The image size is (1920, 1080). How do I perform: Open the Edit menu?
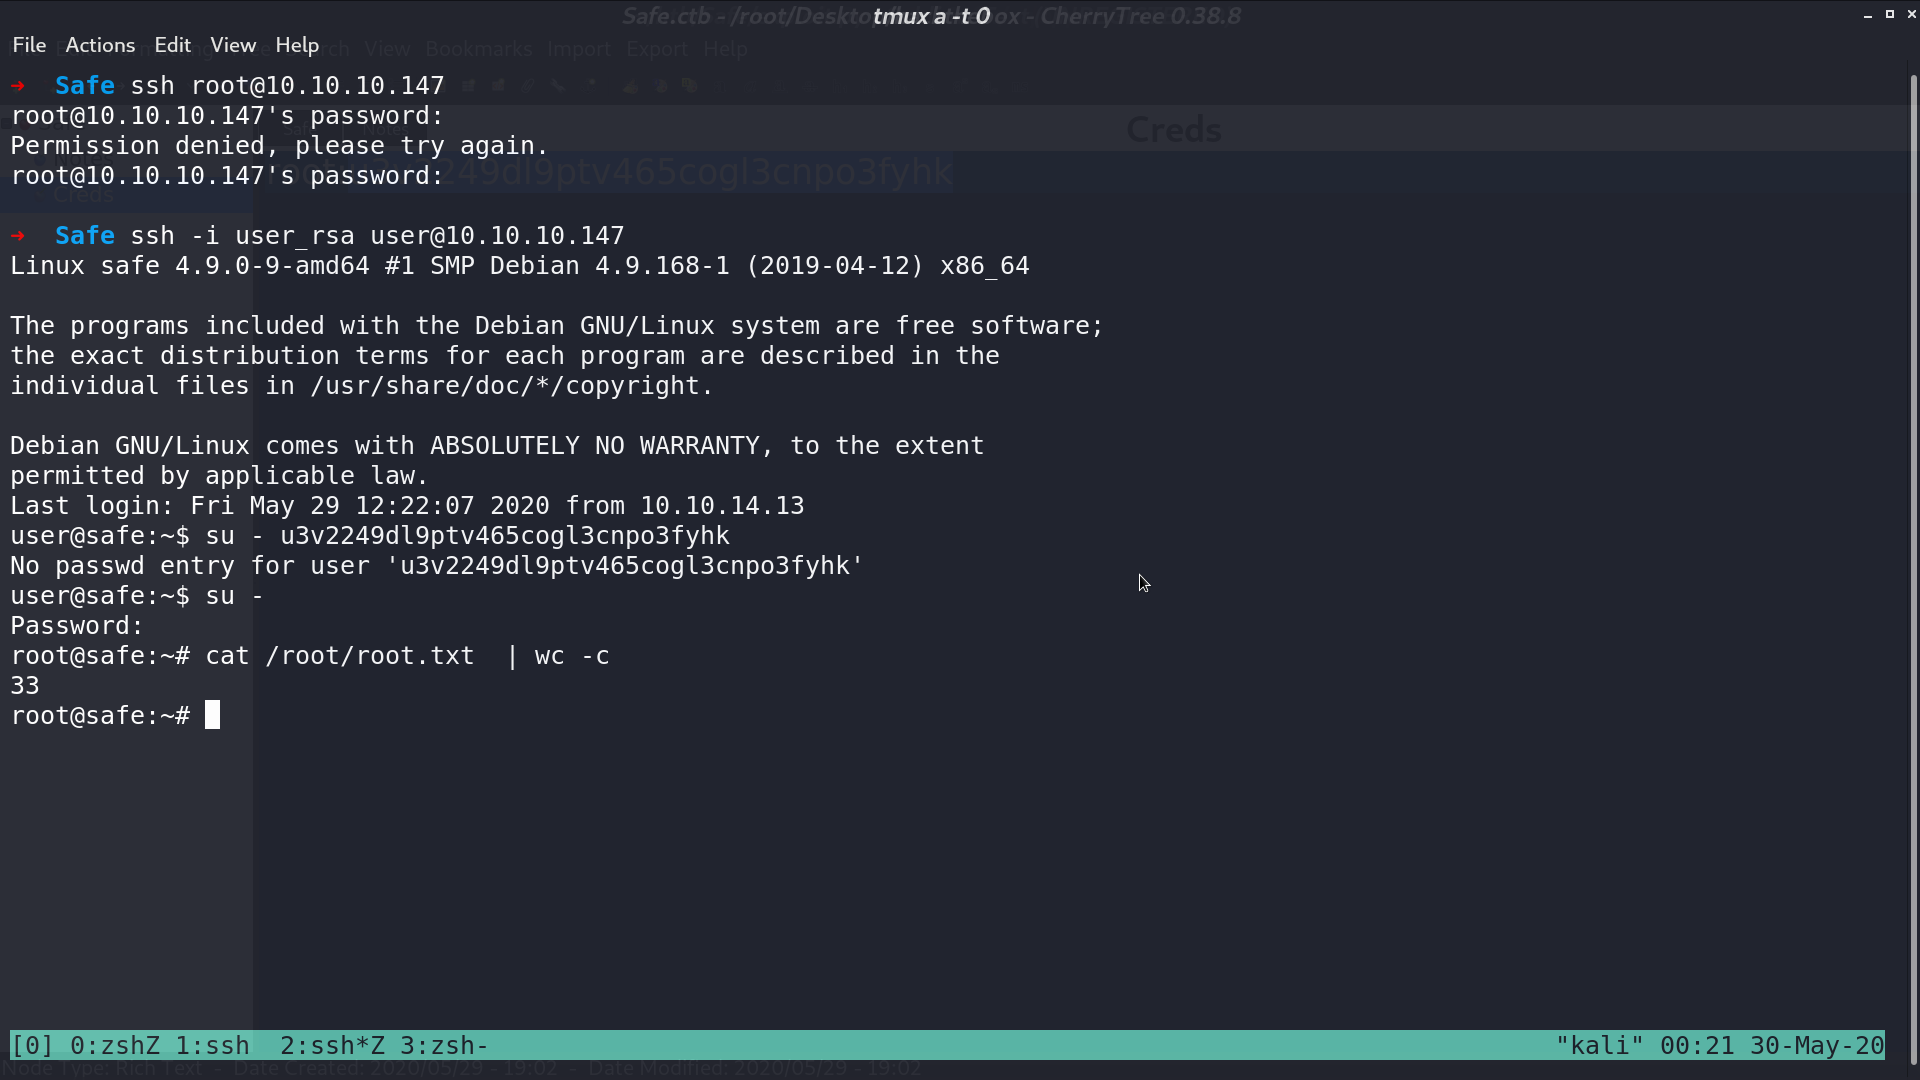pyautogui.click(x=172, y=45)
